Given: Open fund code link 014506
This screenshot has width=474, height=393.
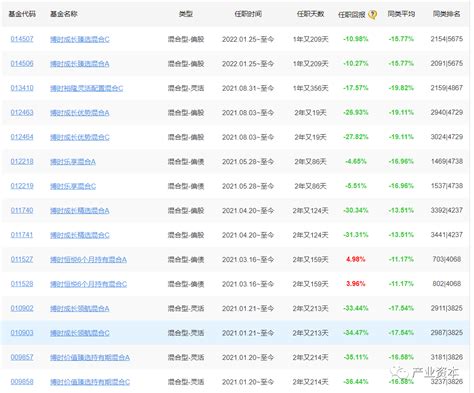Looking at the screenshot, I should point(22,63).
